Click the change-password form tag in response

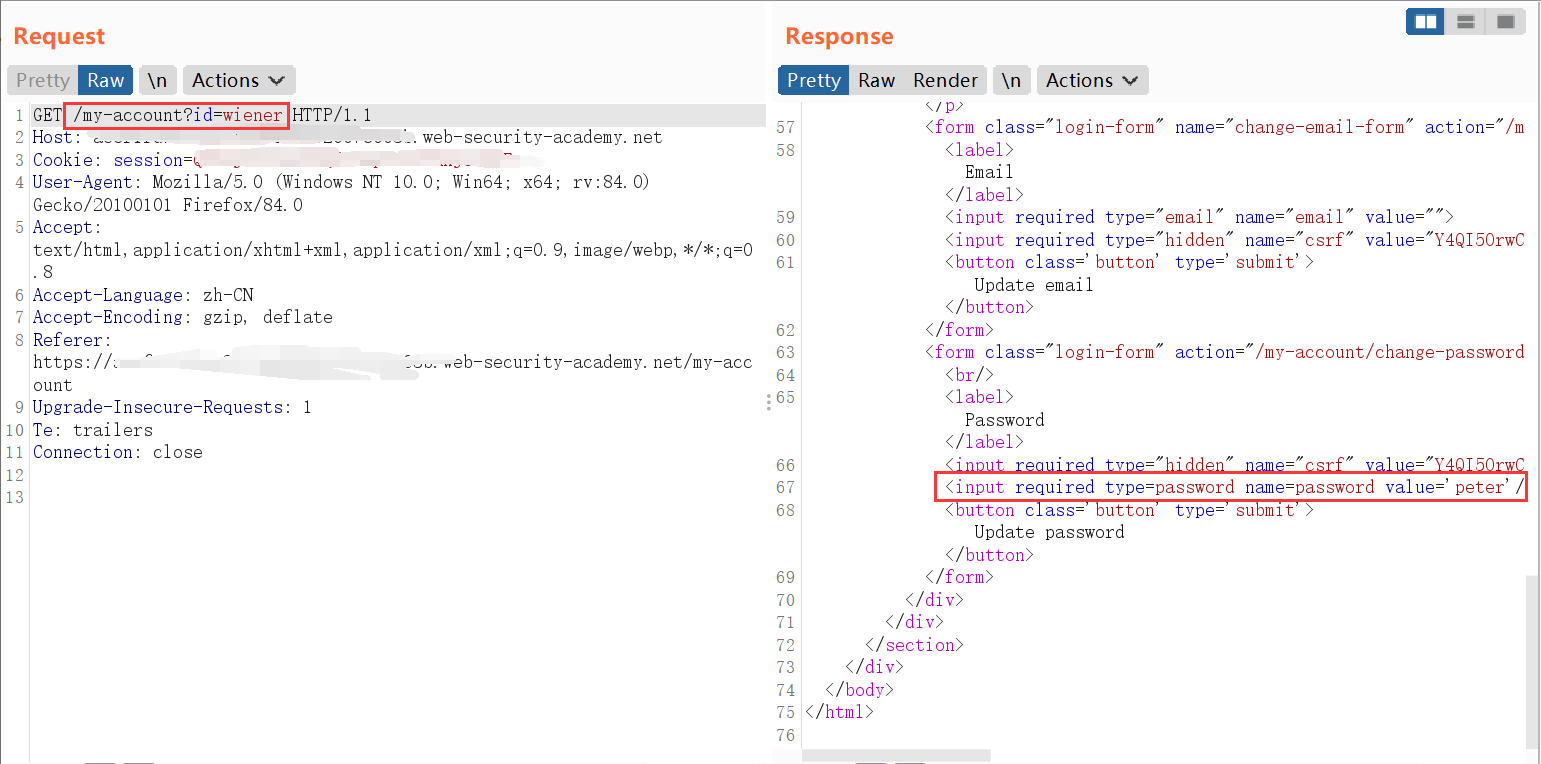1224,352
